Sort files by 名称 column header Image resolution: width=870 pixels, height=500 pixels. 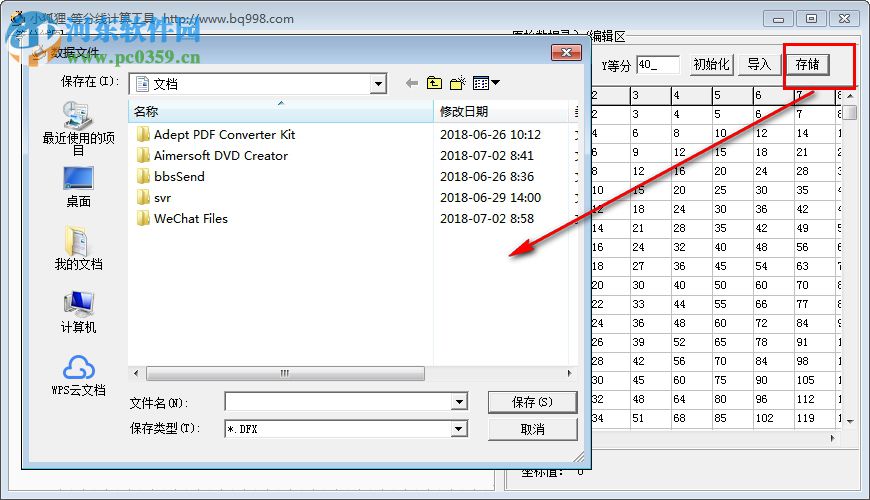281,112
